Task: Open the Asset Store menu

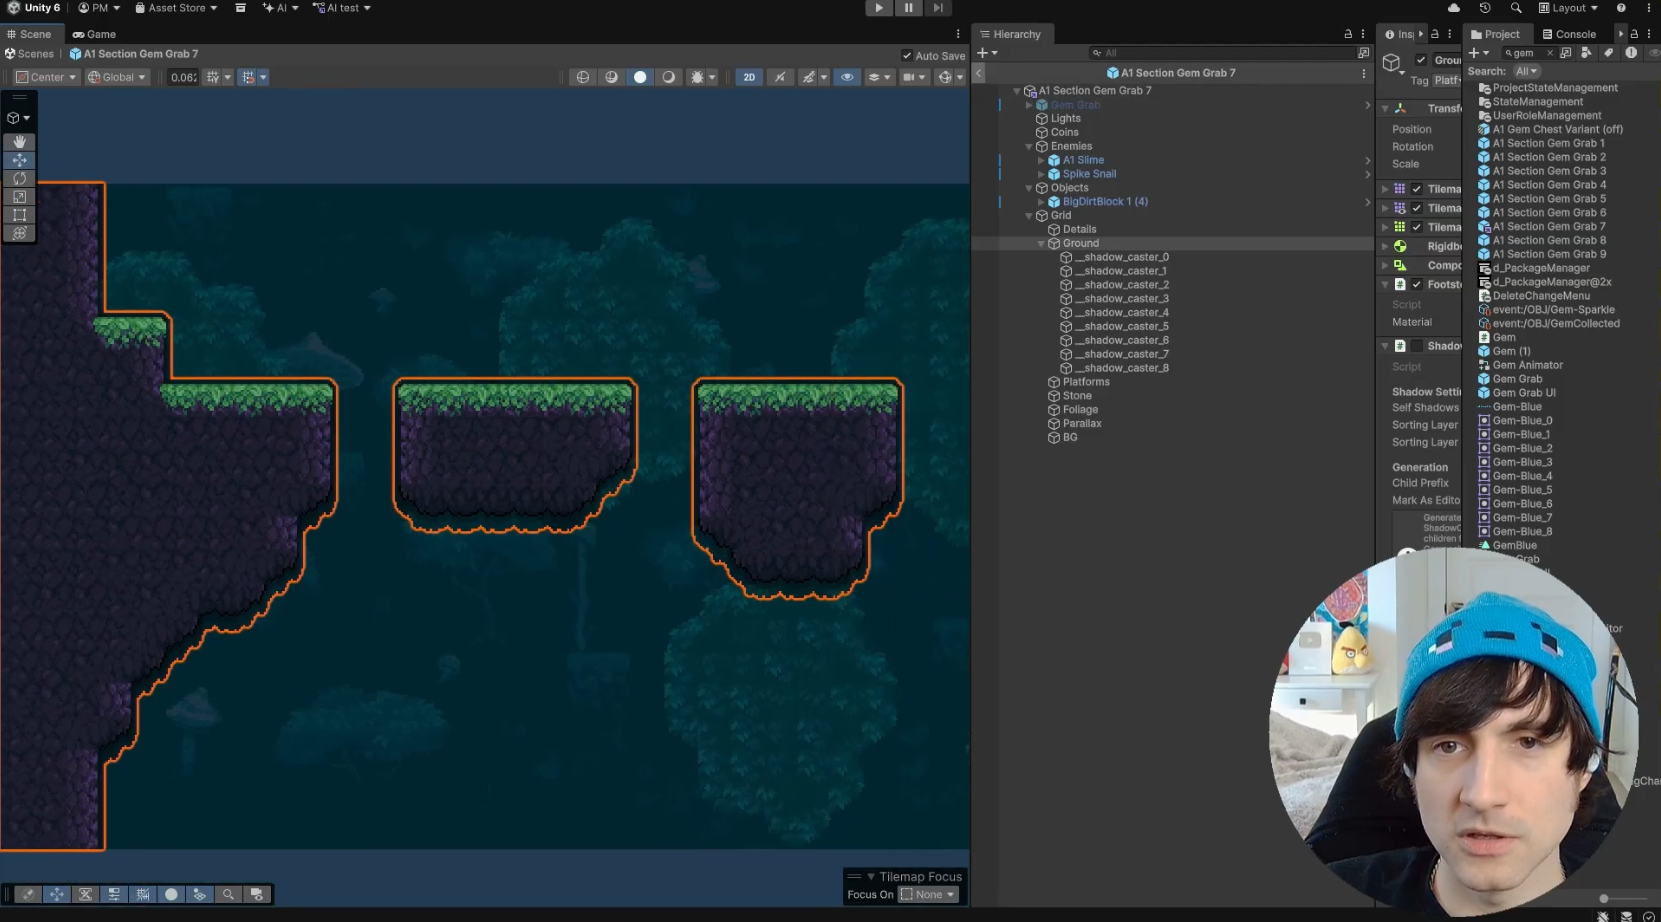Action: coord(176,8)
